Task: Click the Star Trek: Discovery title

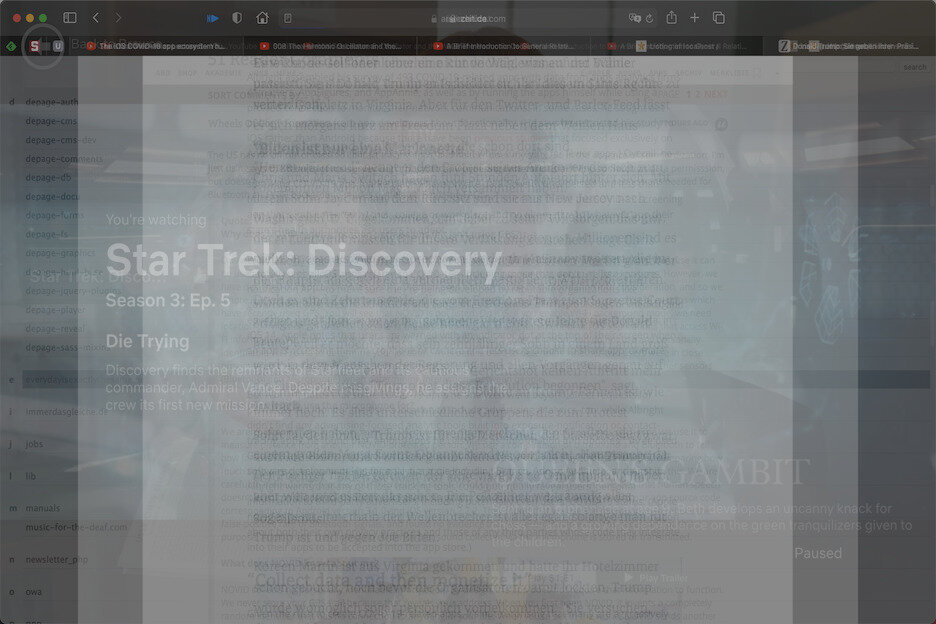Action: coord(304,261)
